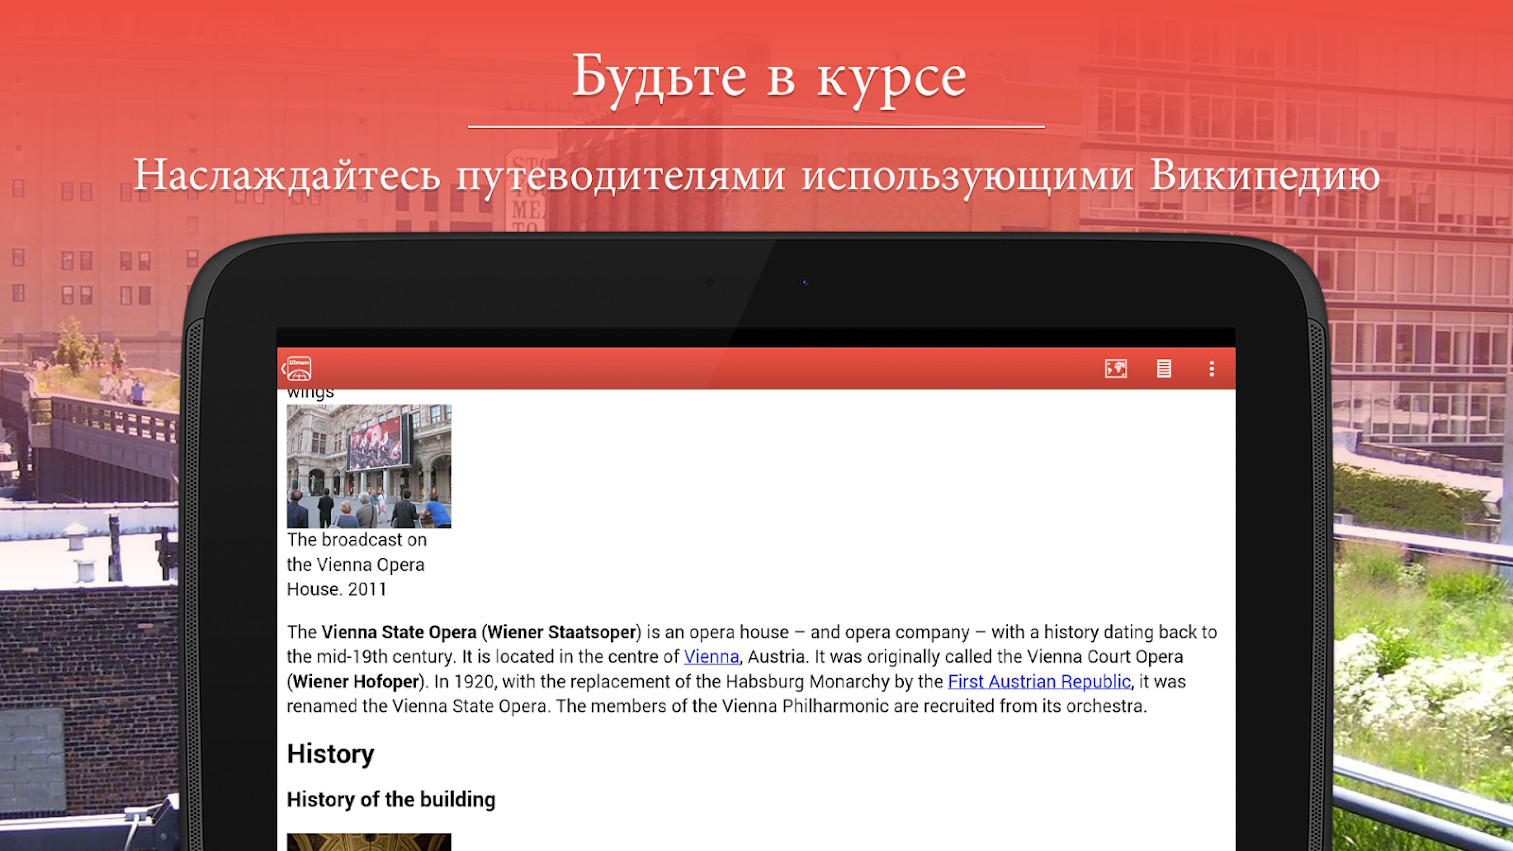This screenshot has width=1513, height=851.
Task: Open the article contents list icon
Action: click(1164, 369)
